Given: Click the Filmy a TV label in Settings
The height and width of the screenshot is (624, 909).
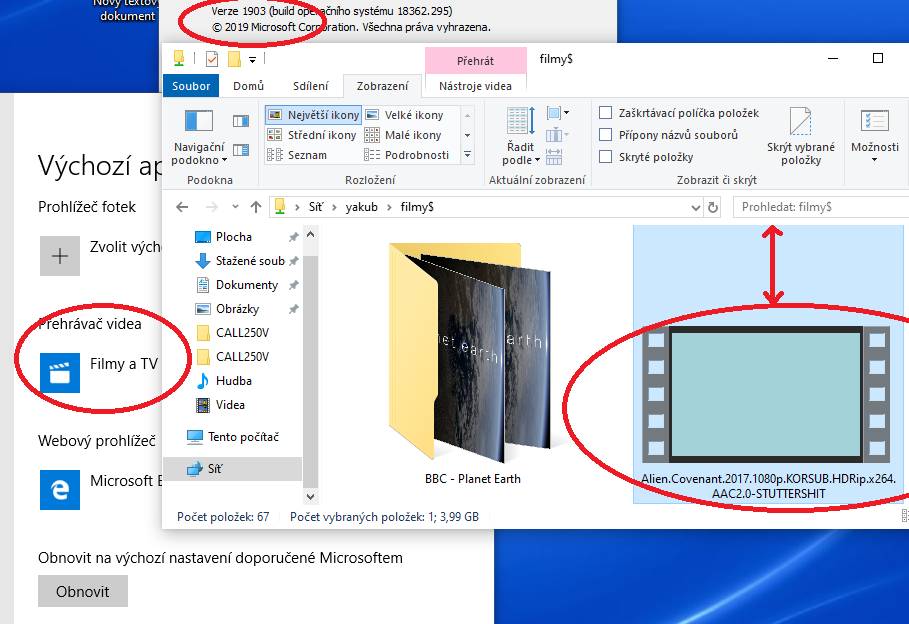Looking at the screenshot, I should (x=124, y=364).
